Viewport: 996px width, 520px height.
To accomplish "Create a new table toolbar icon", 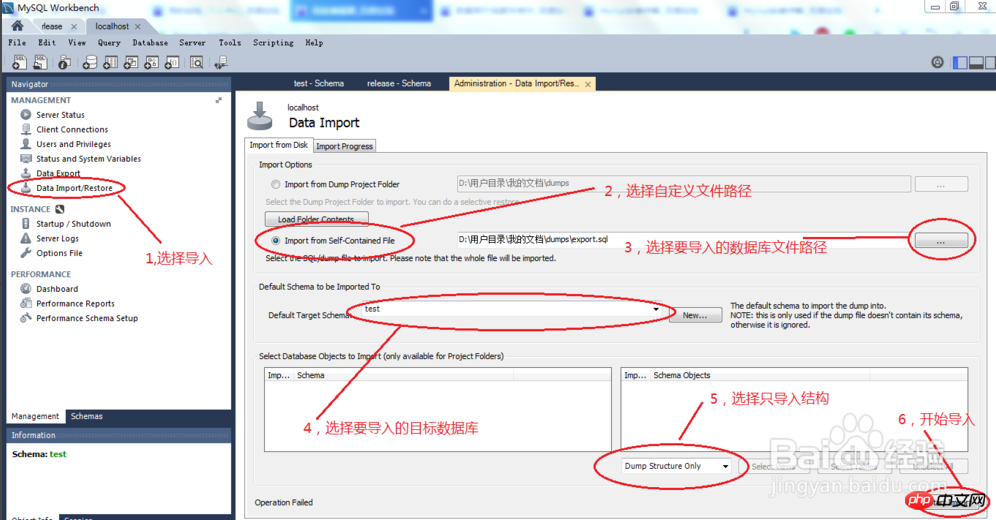I will click(111, 62).
